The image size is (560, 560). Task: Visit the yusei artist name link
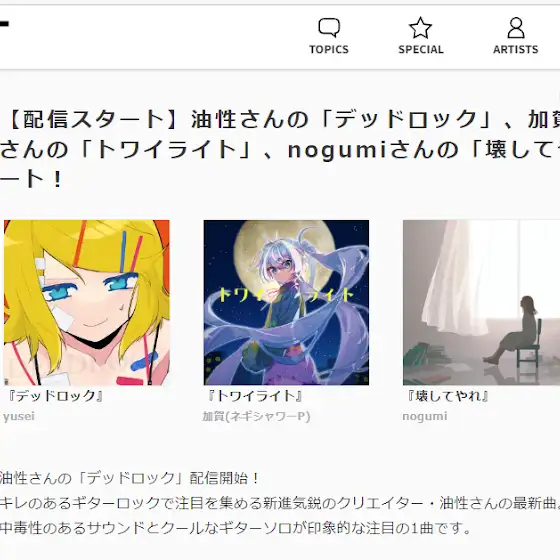[19, 416]
